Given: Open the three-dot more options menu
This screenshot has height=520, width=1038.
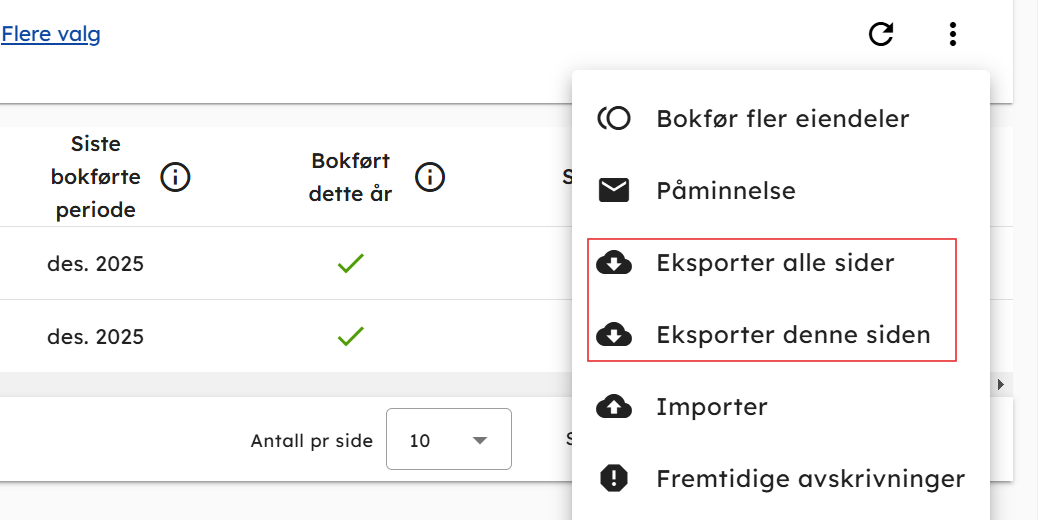Looking at the screenshot, I should (x=952, y=35).
